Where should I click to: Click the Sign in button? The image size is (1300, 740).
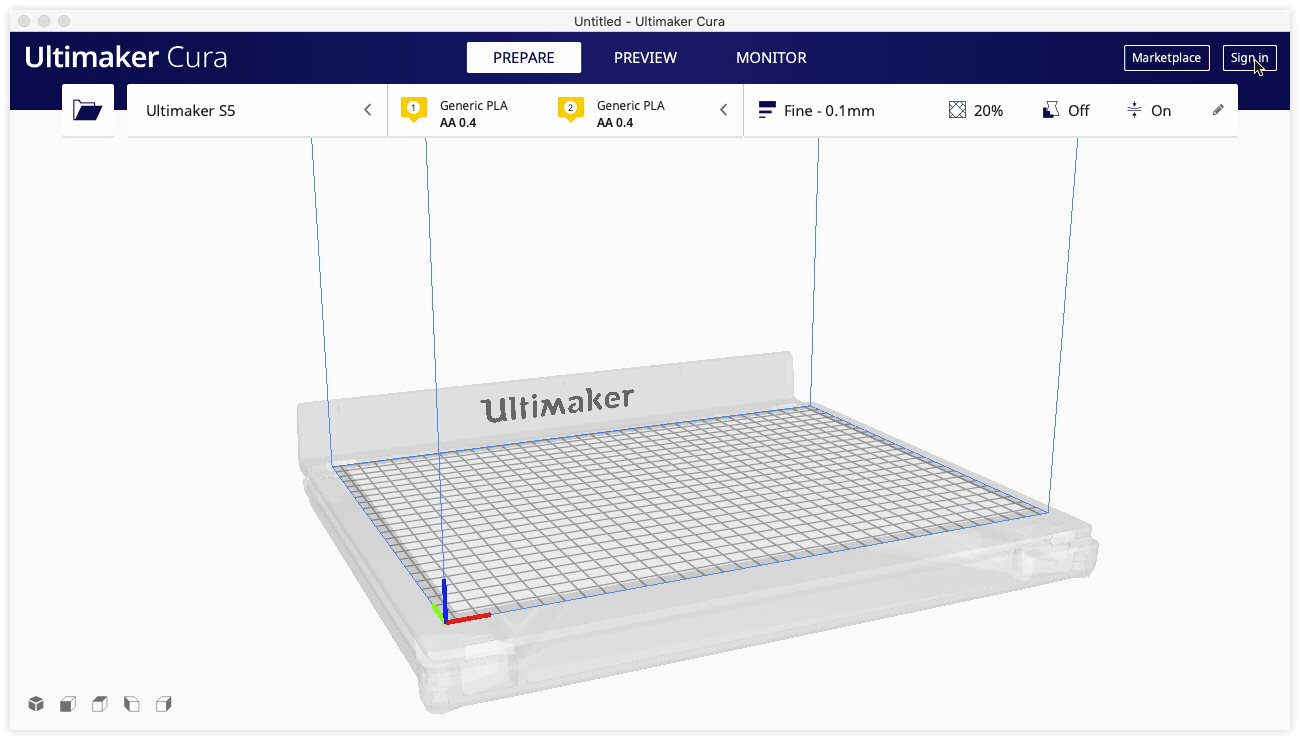(1249, 57)
